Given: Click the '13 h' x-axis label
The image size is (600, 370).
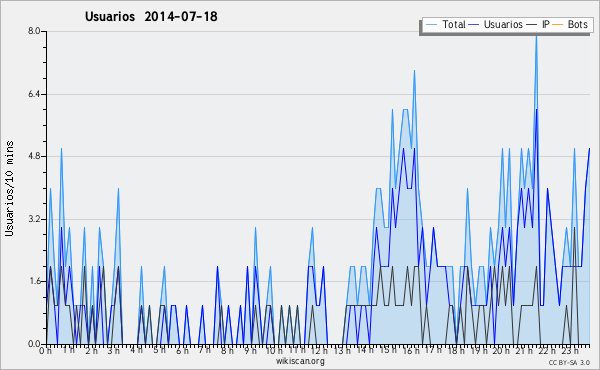Looking at the screenshot, I should pyautogui.click(x=342, y=350).
